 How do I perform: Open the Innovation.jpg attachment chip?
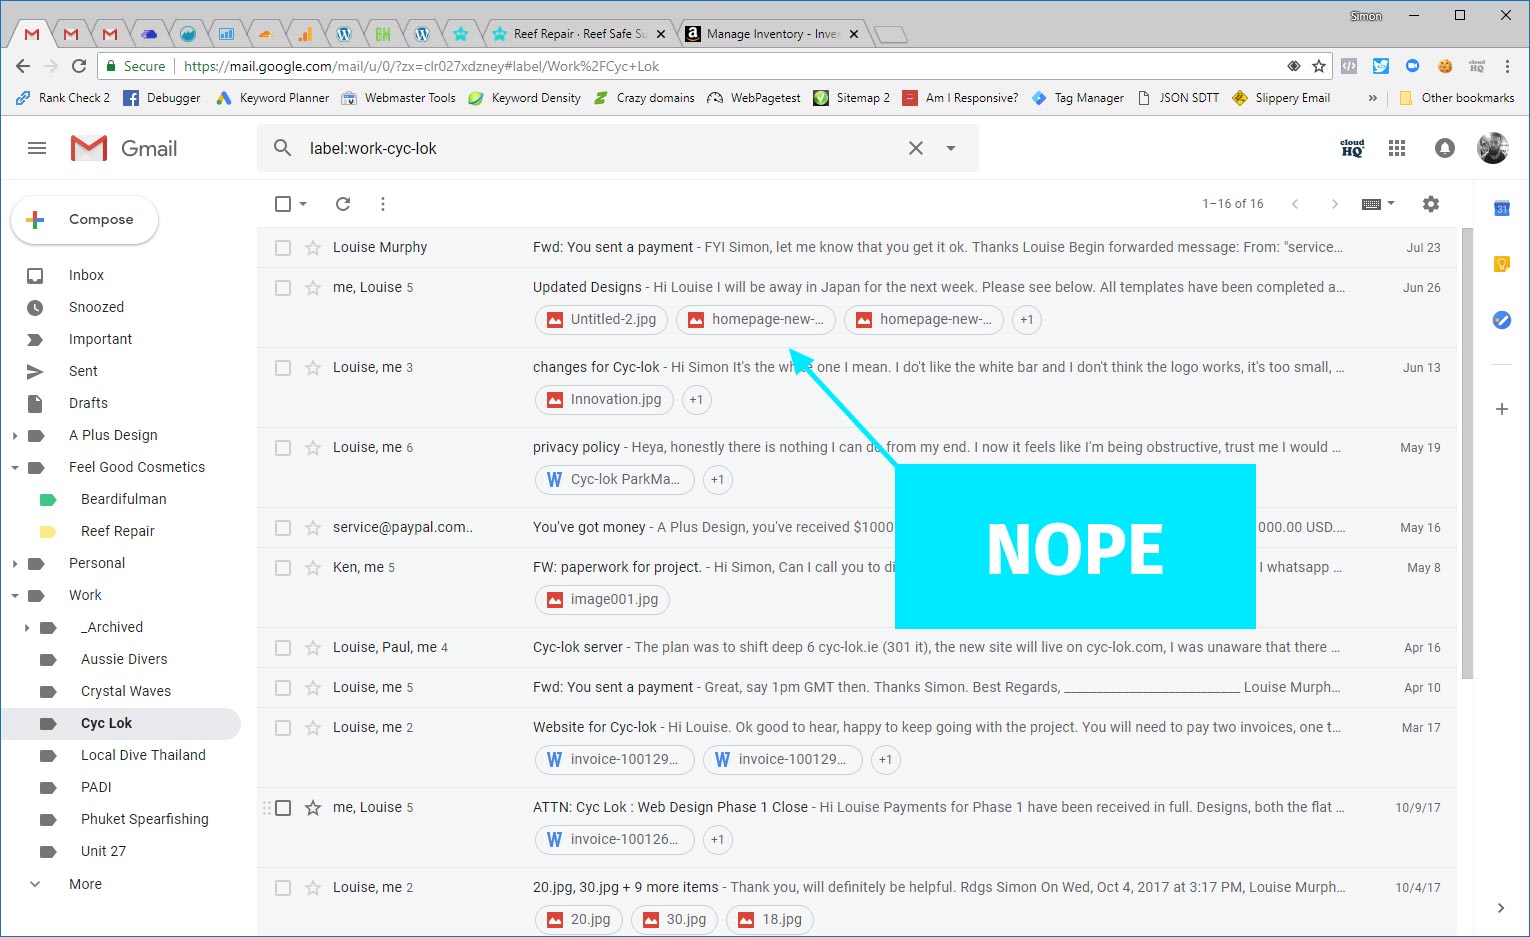[x=604, y=399]
